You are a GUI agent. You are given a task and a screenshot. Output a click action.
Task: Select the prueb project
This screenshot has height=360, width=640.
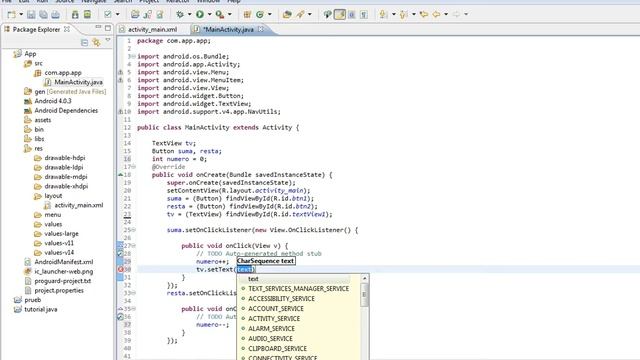(x=32, y=300)
